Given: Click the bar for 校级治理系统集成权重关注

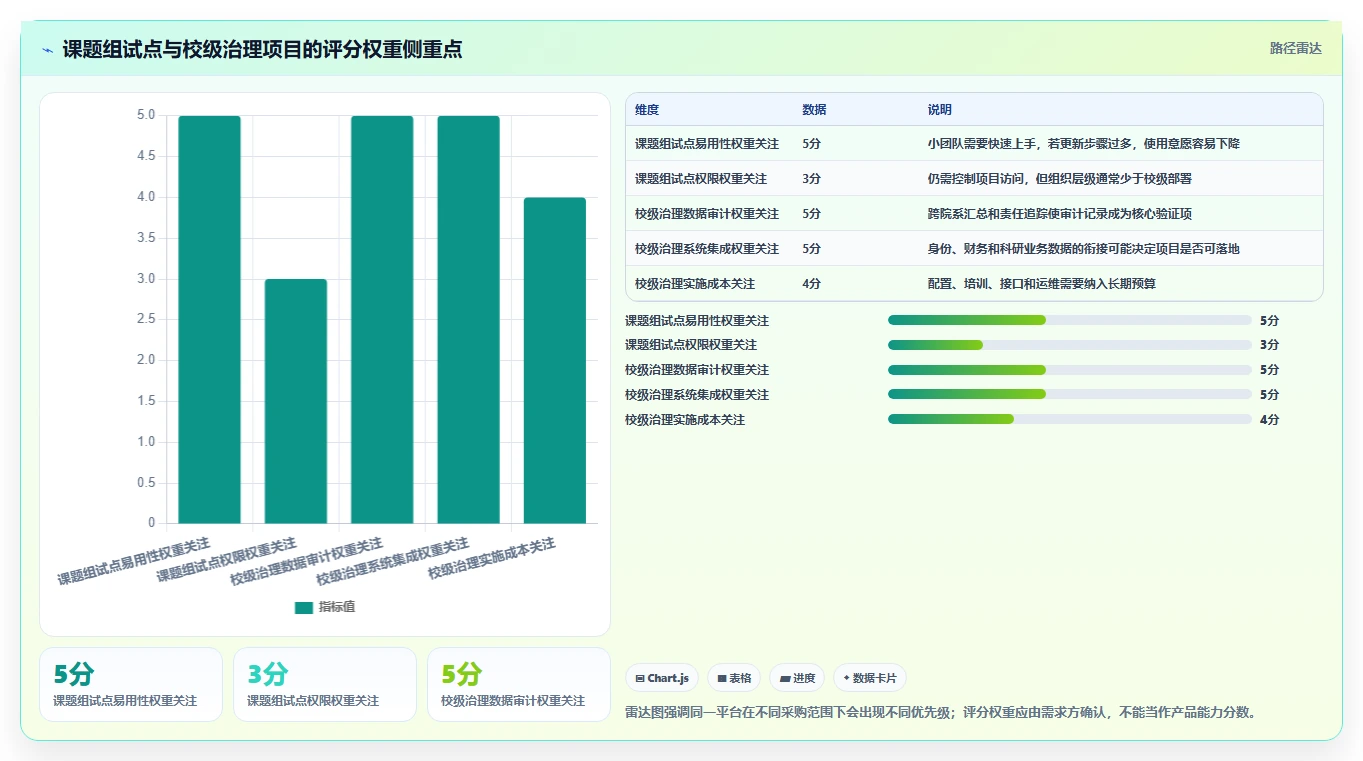Looking at the screenshot, I should (468, 319).
